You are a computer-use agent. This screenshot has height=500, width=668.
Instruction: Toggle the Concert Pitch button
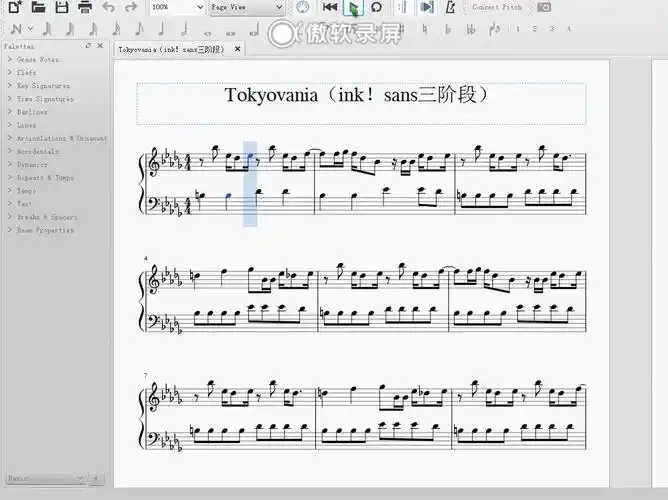[497, 7]
